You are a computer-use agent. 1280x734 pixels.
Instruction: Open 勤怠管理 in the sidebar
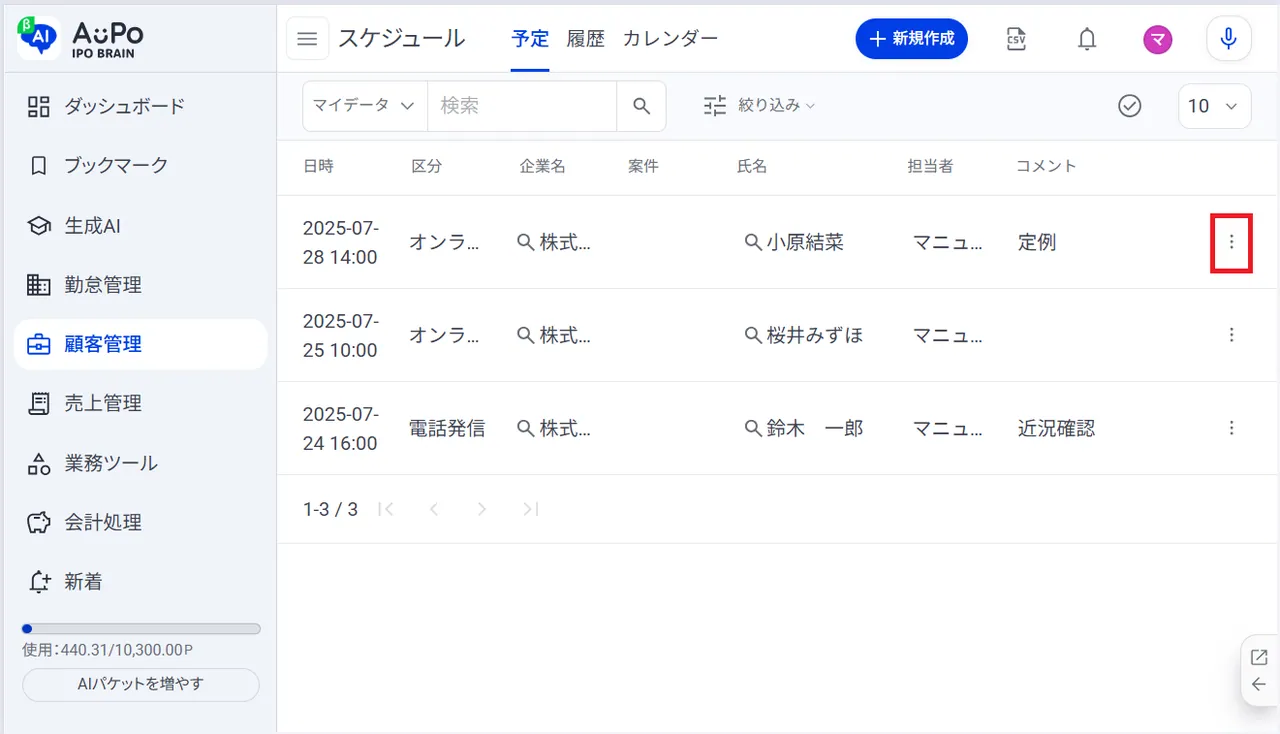[x=141, y=285]
